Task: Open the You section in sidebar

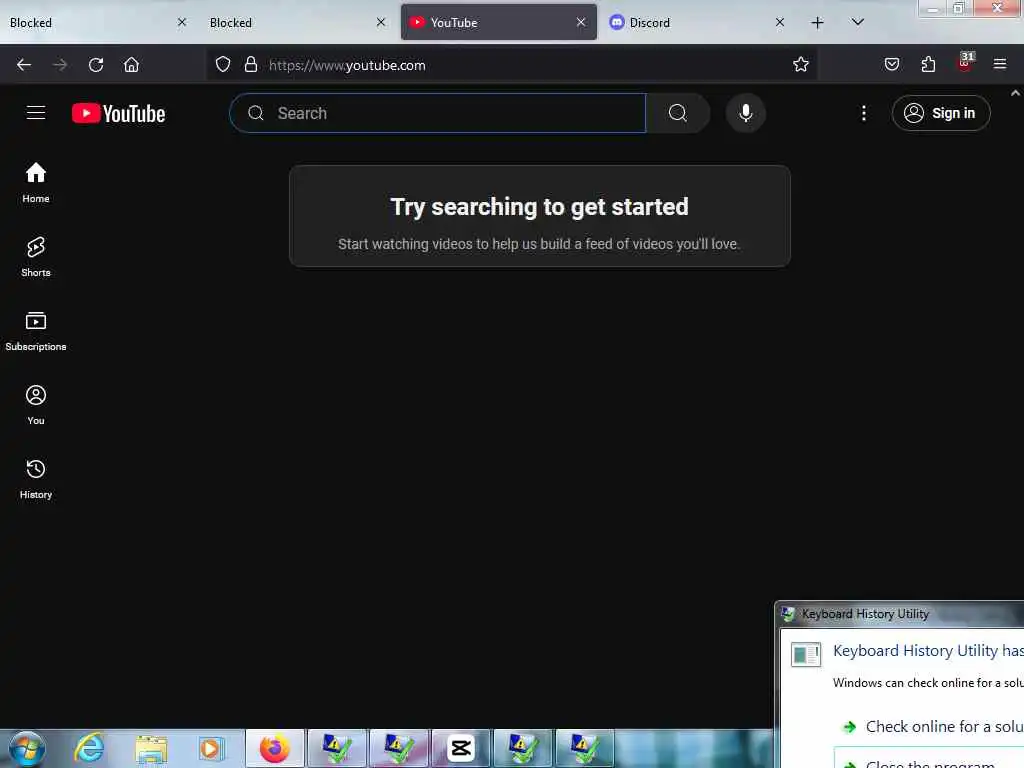Action: (36, 405)
